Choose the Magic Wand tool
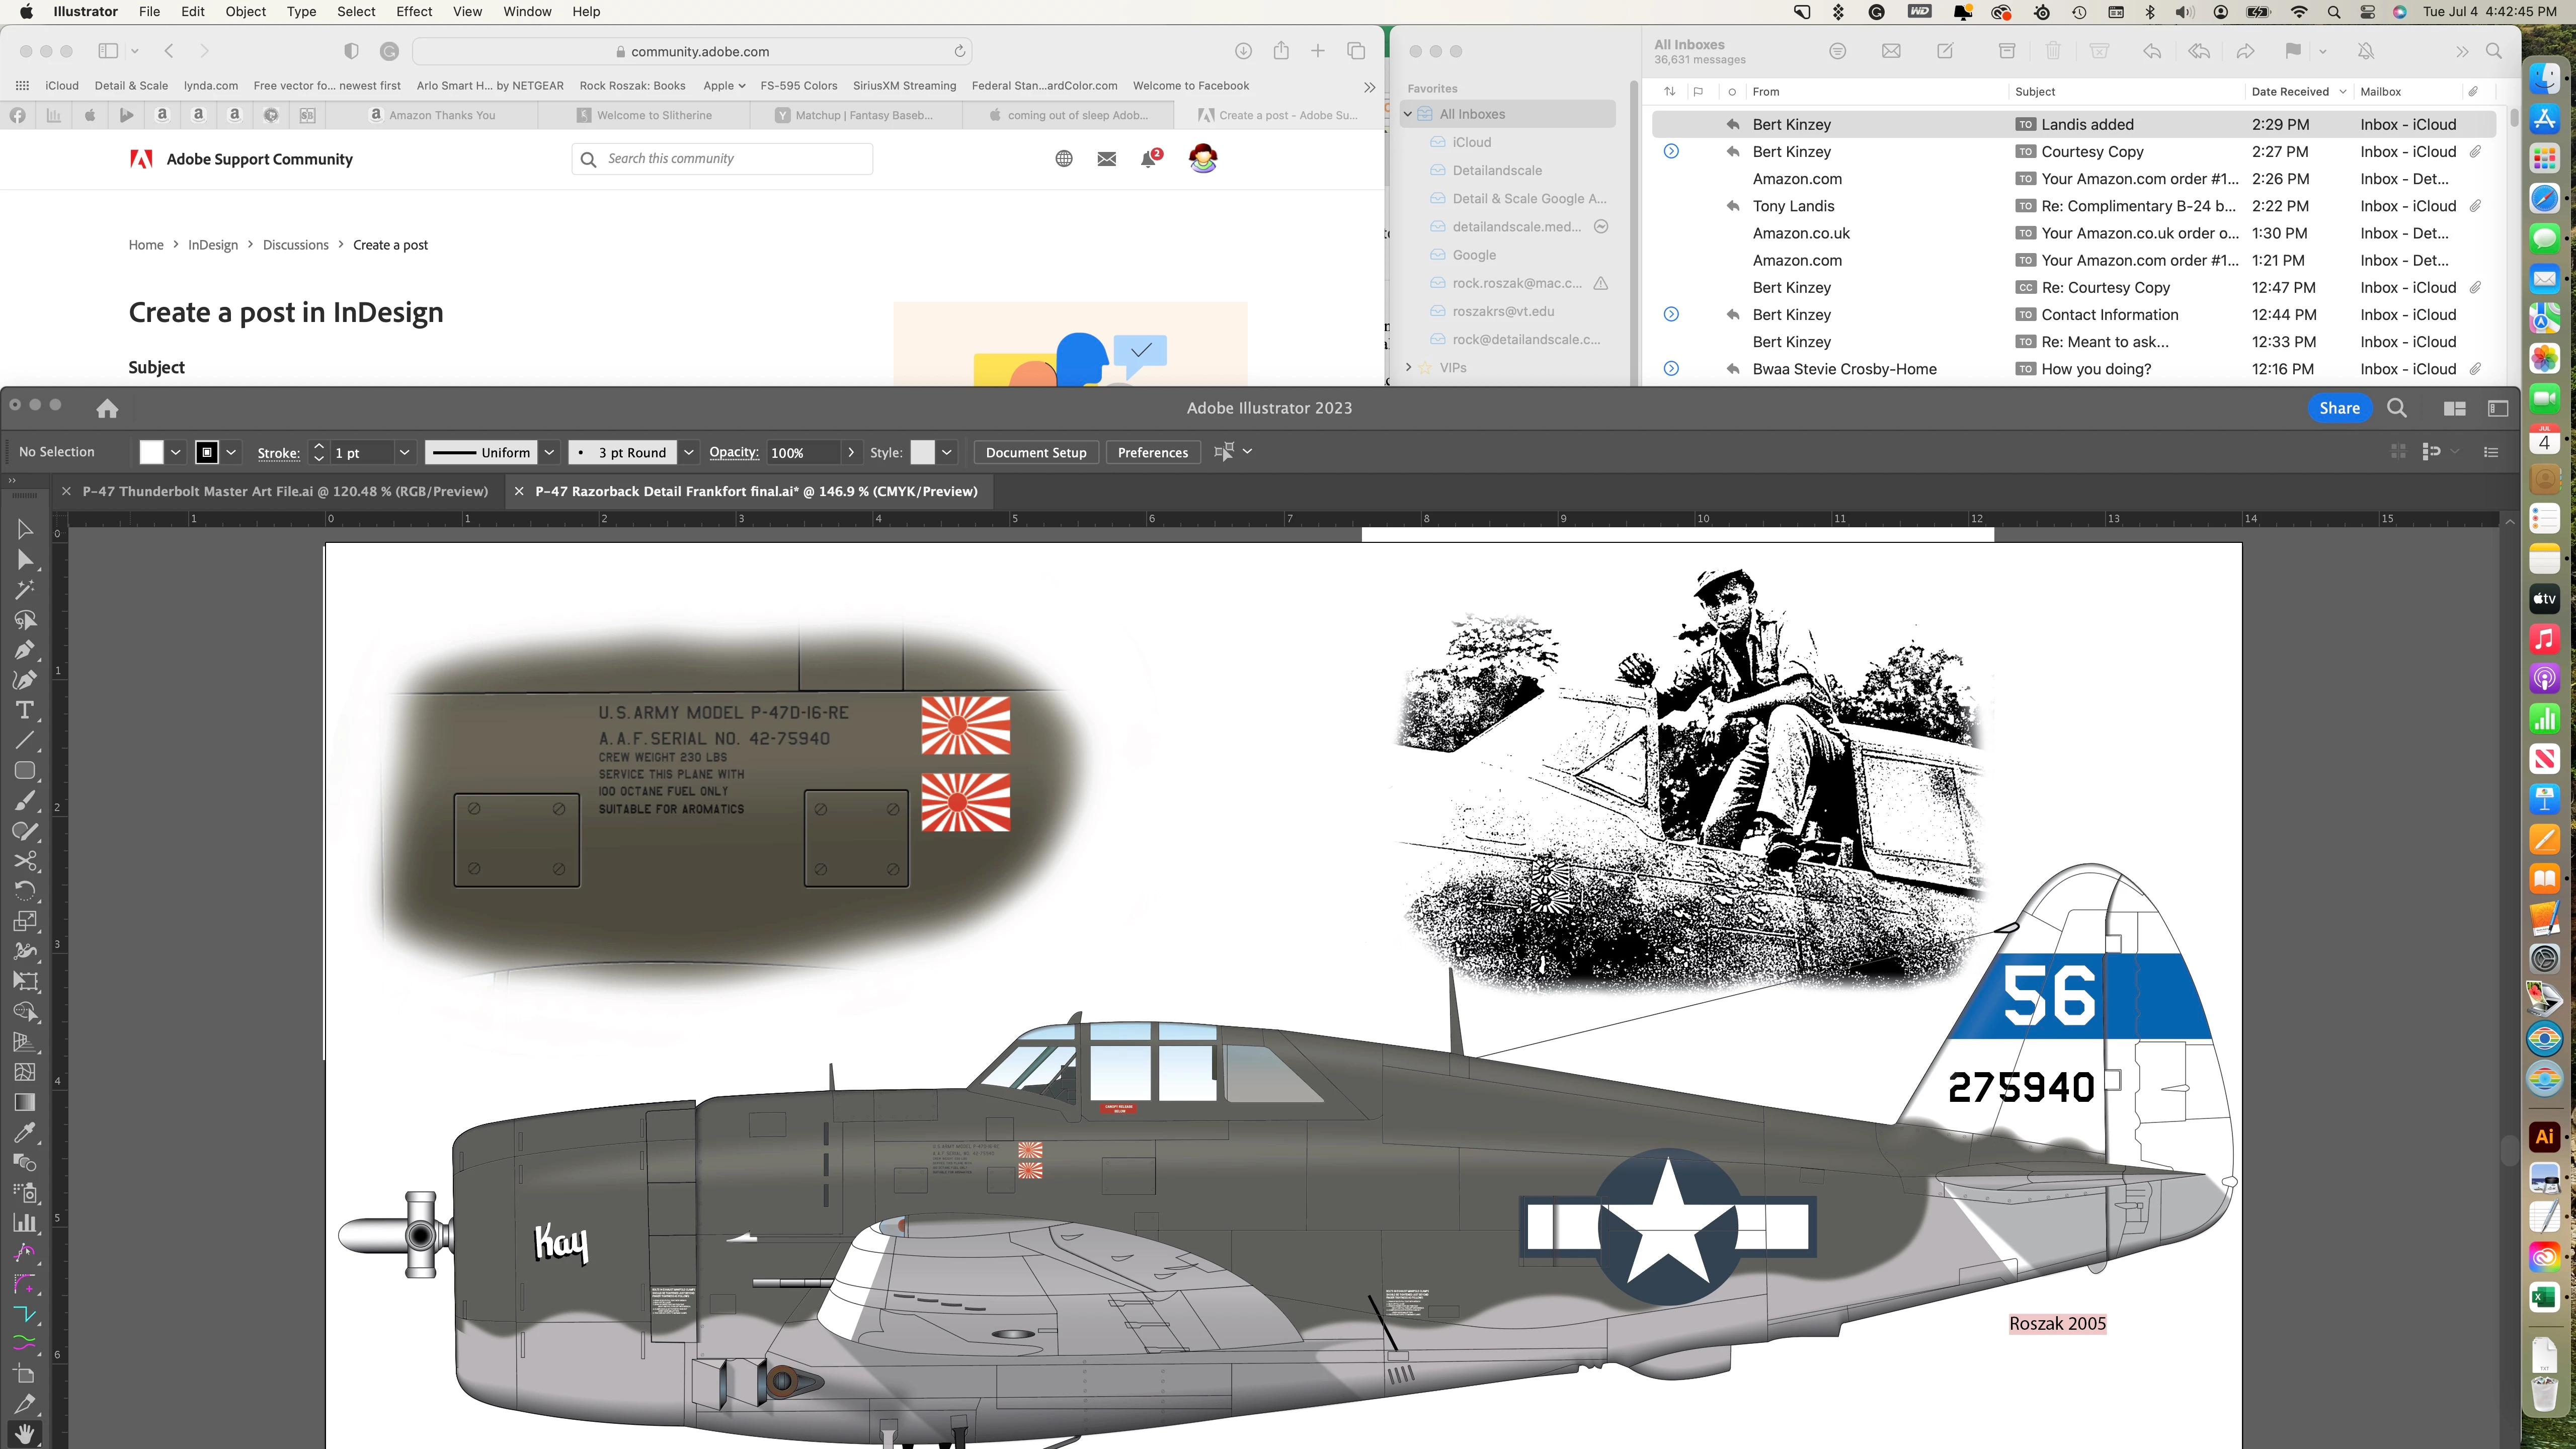This screenshot has width=2576, height=1449. click(25, 589)
